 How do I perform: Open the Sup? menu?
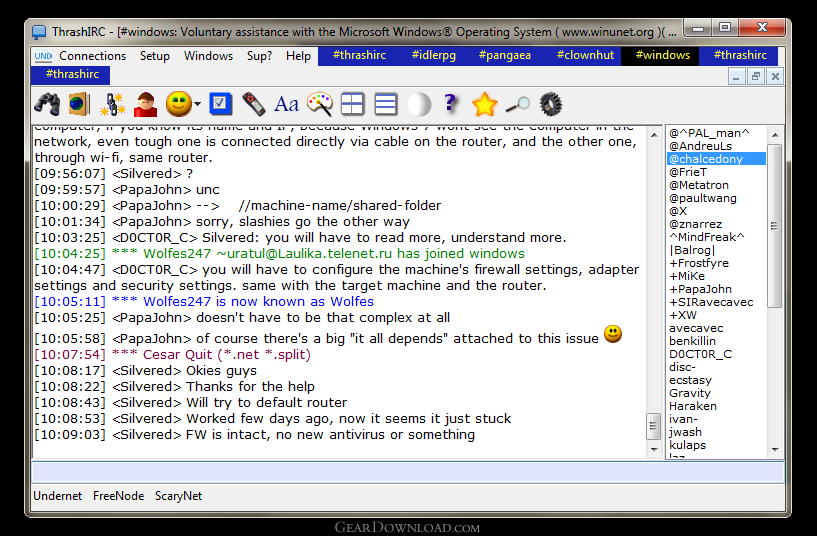259,56
